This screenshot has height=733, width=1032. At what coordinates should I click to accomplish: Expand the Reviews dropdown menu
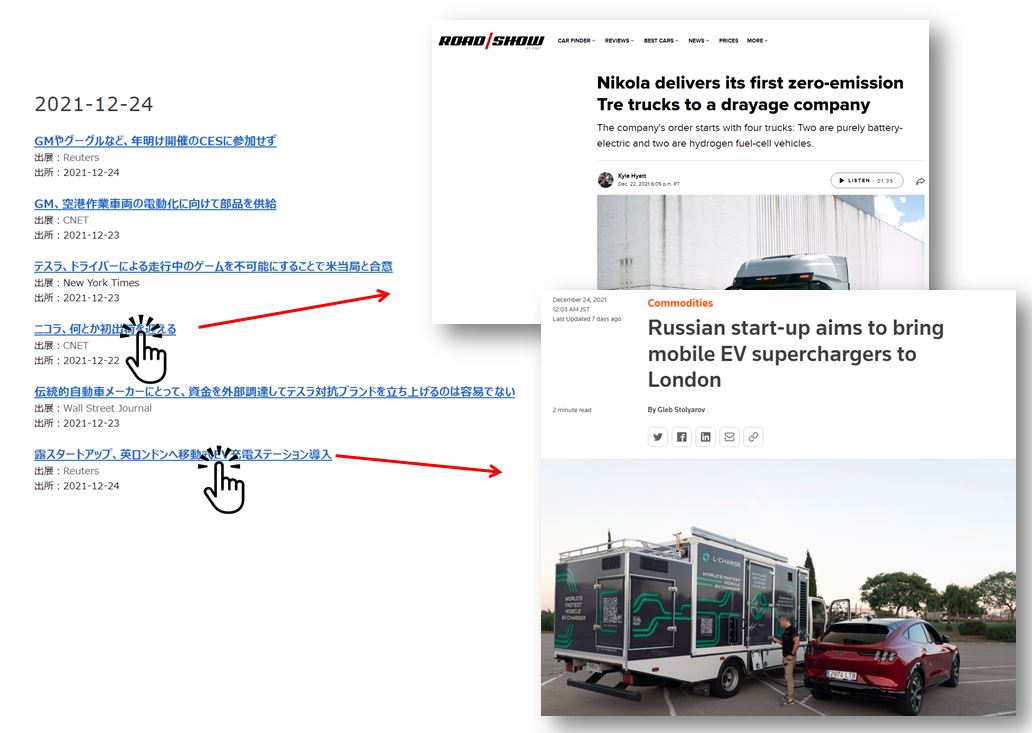[619, 41]
